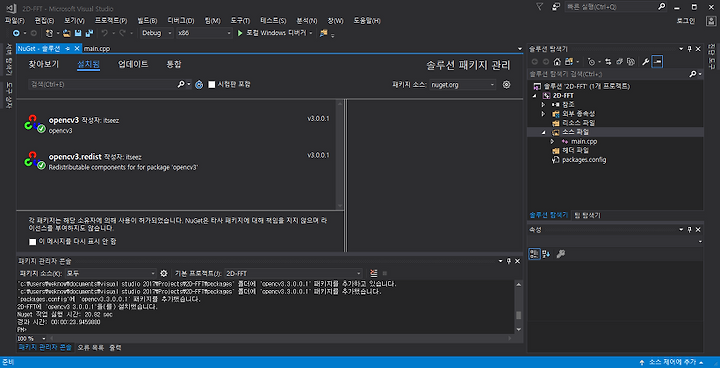Click the 로그인 sign-in link

click(686, 21)
